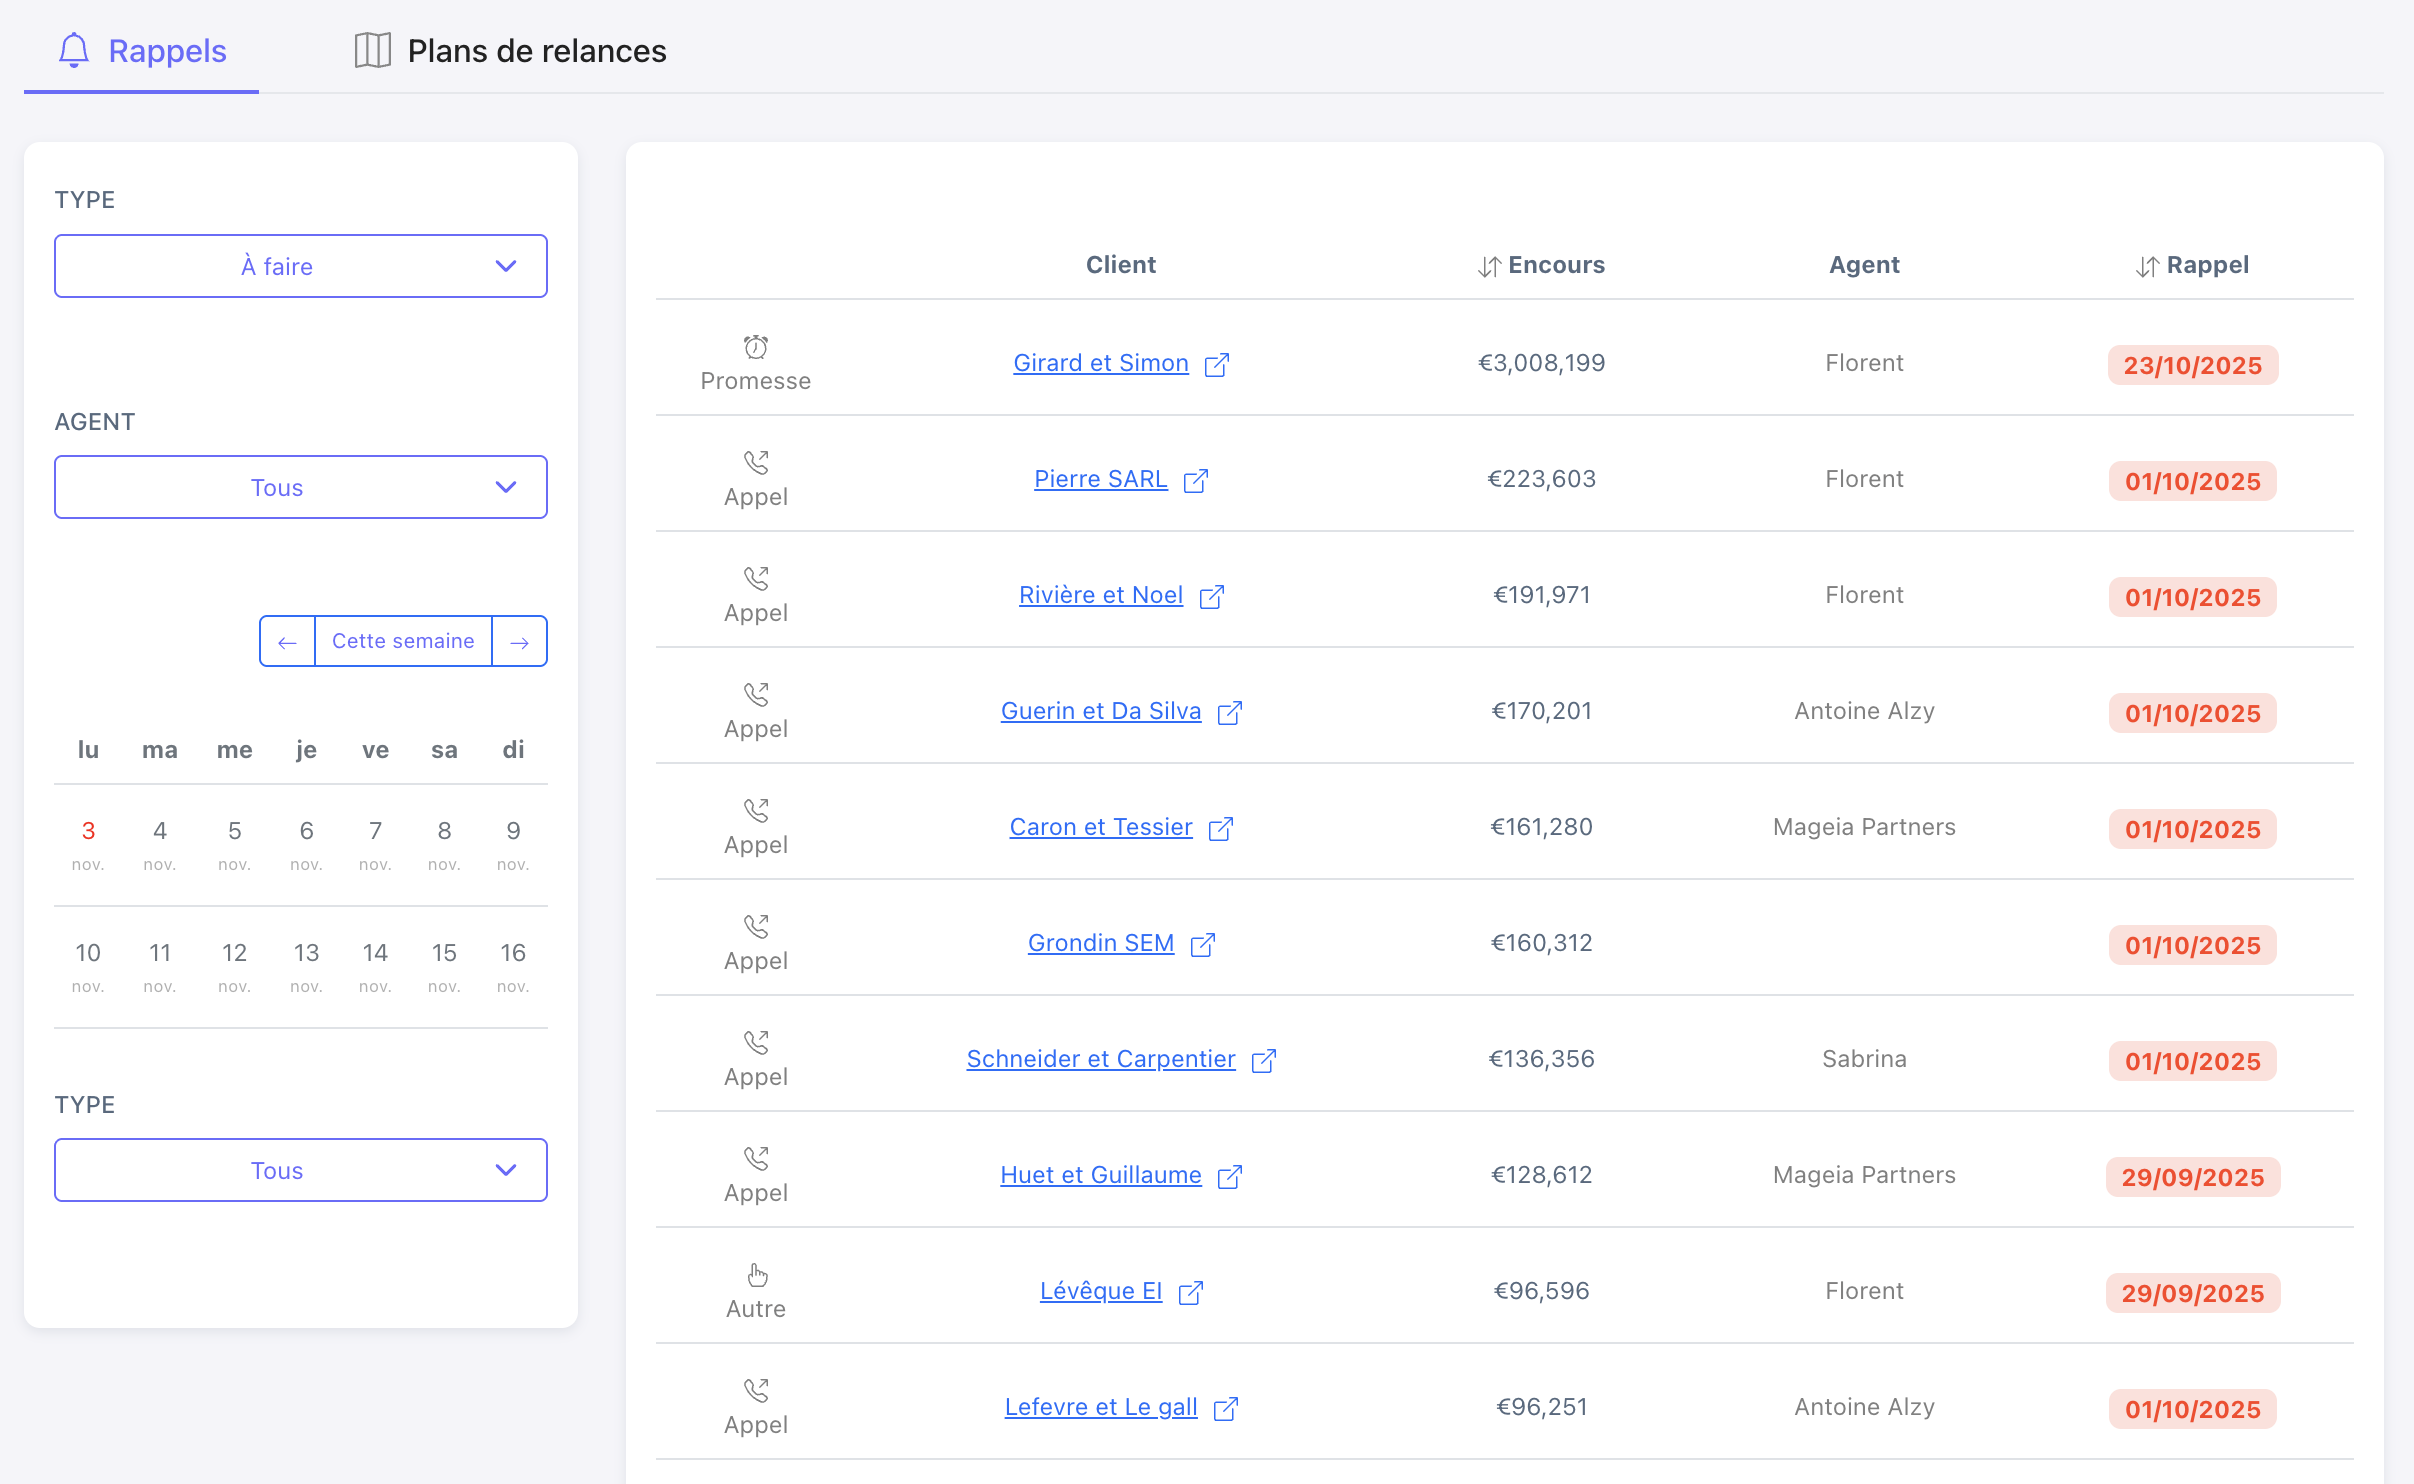The width and height of the screenshot is (2414, 1484).
Task: Go to next week with right arrow
Action: pos(519,642)
